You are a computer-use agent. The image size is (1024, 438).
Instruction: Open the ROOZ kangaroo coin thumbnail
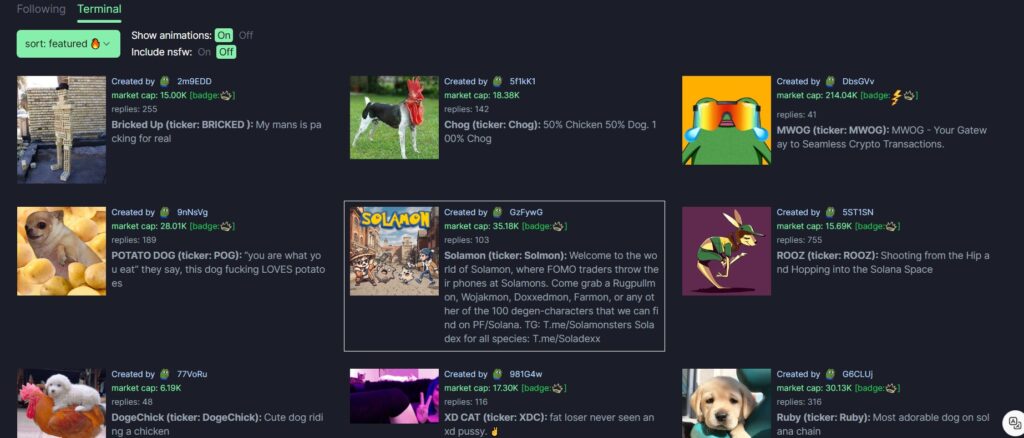(726, 251)
